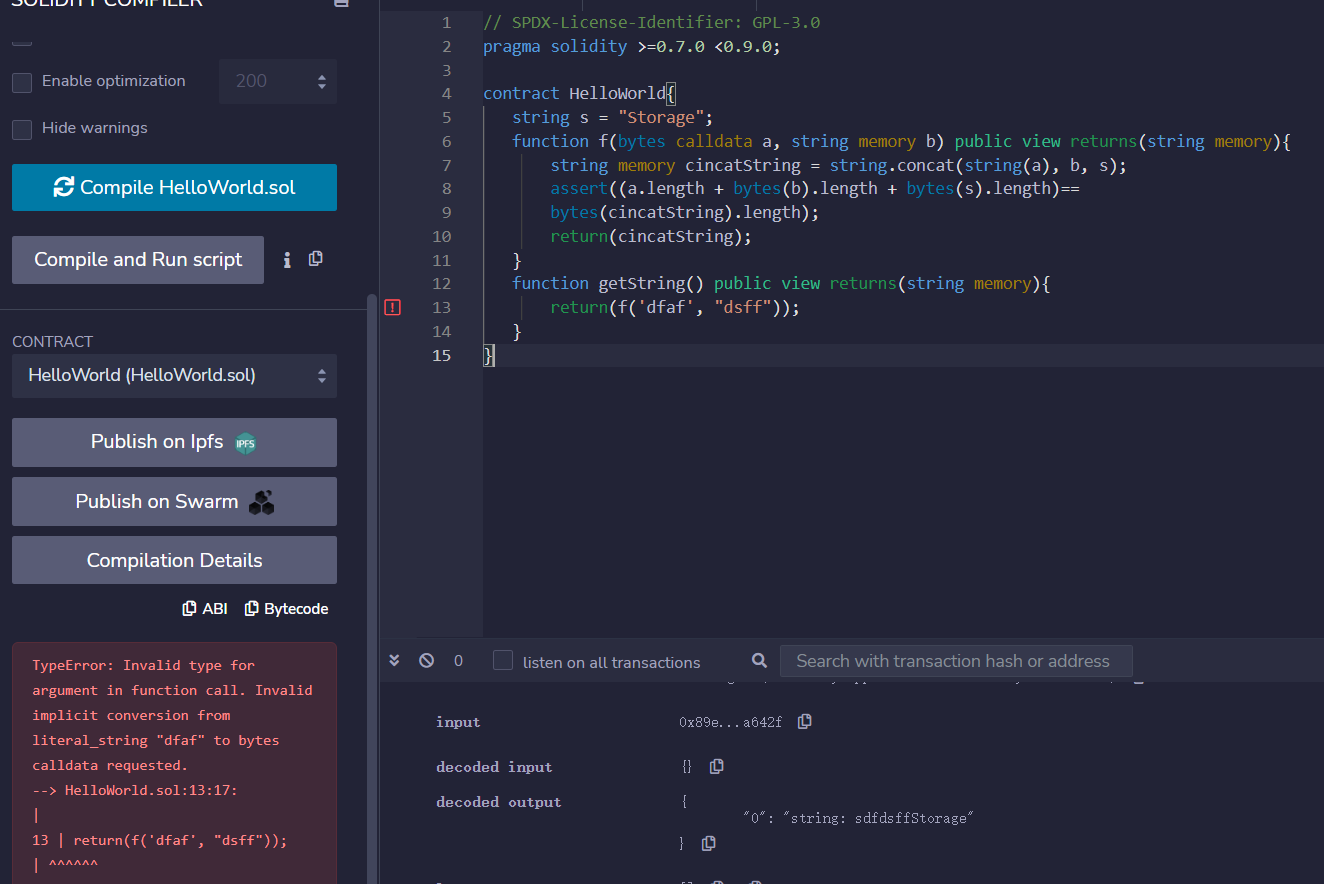Click Publish on Ipfs
Image resolution: width=1324 pixels, height=884 pixels.
pyautogui.click(x=174, y=442)
